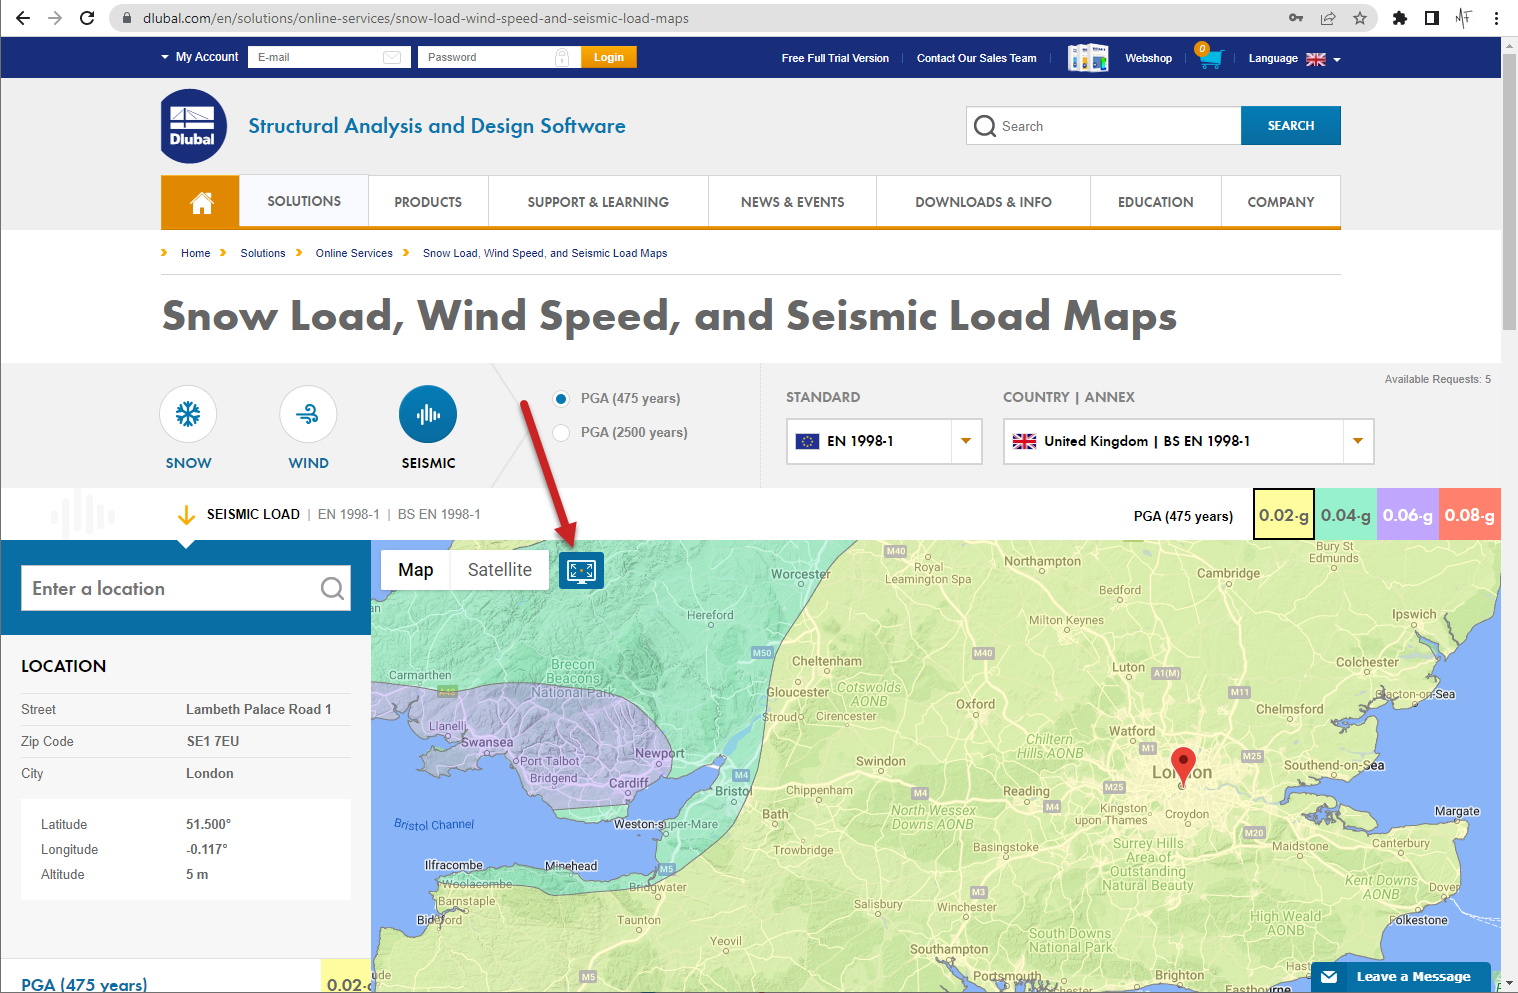Switch the map to Satellite view
Screen dimensions: 1518x993
tap(499, 569)
